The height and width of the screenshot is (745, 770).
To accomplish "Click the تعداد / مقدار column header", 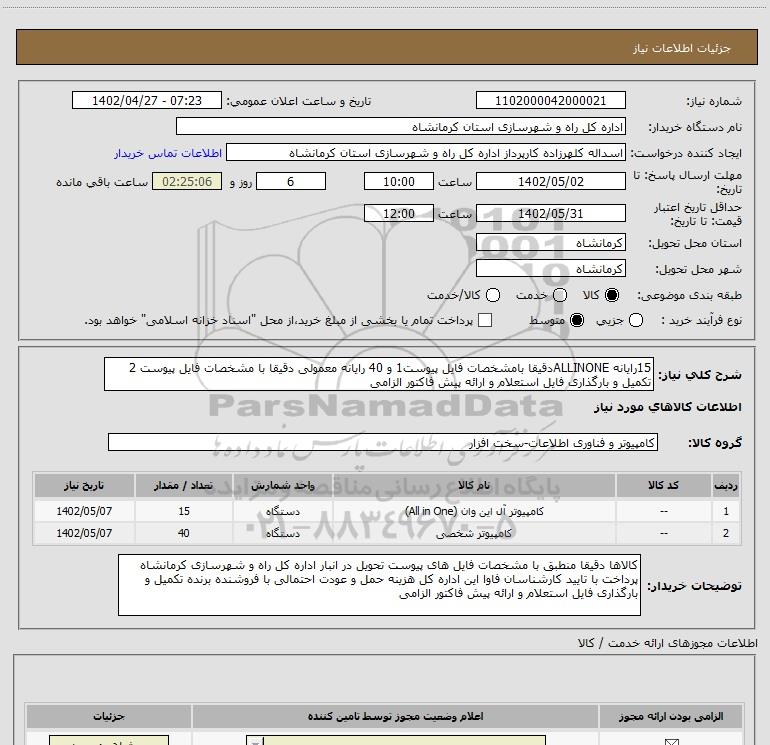I will pyautogui.click(x=184, y=485).
